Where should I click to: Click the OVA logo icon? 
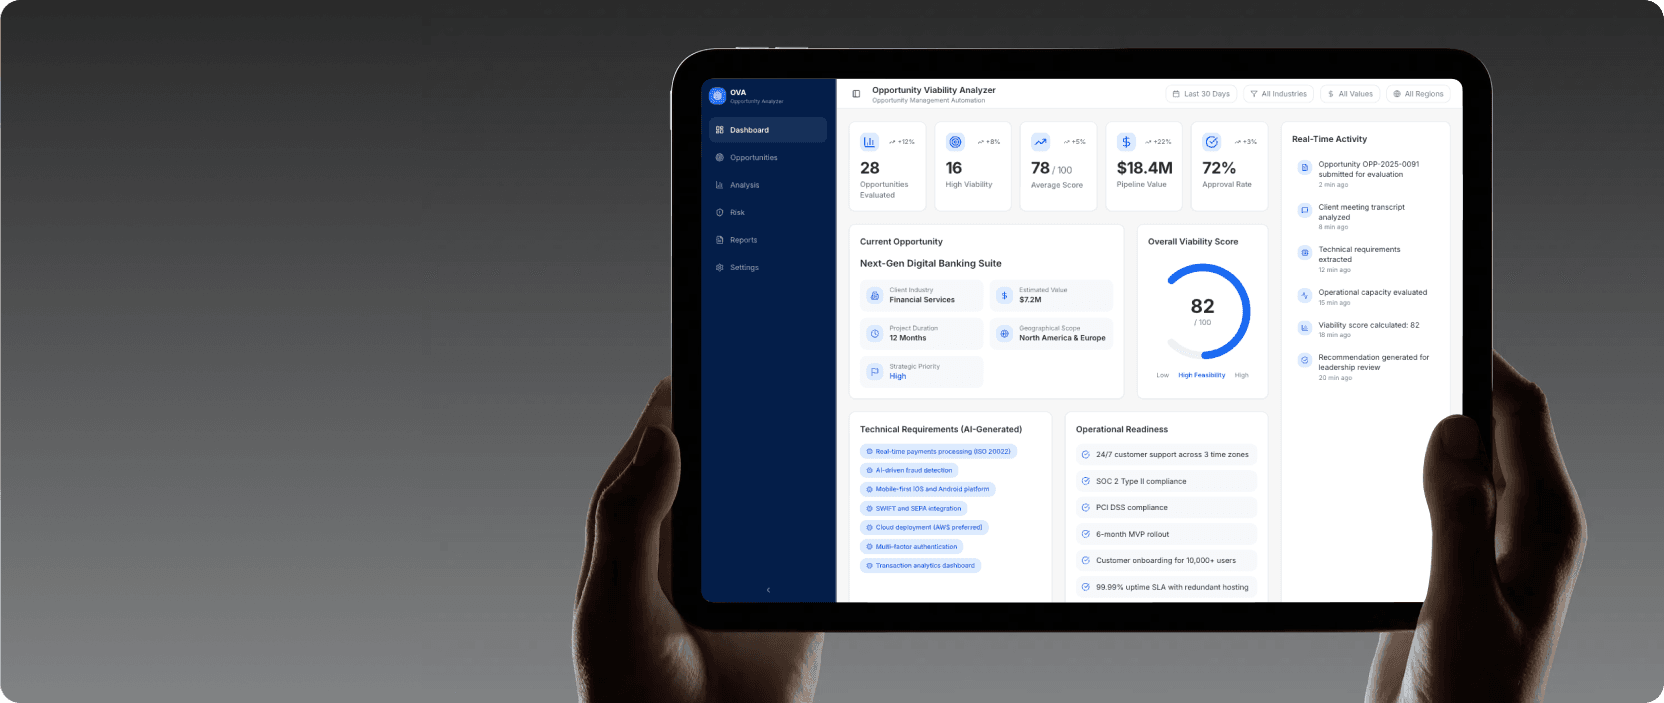point(717,96)
